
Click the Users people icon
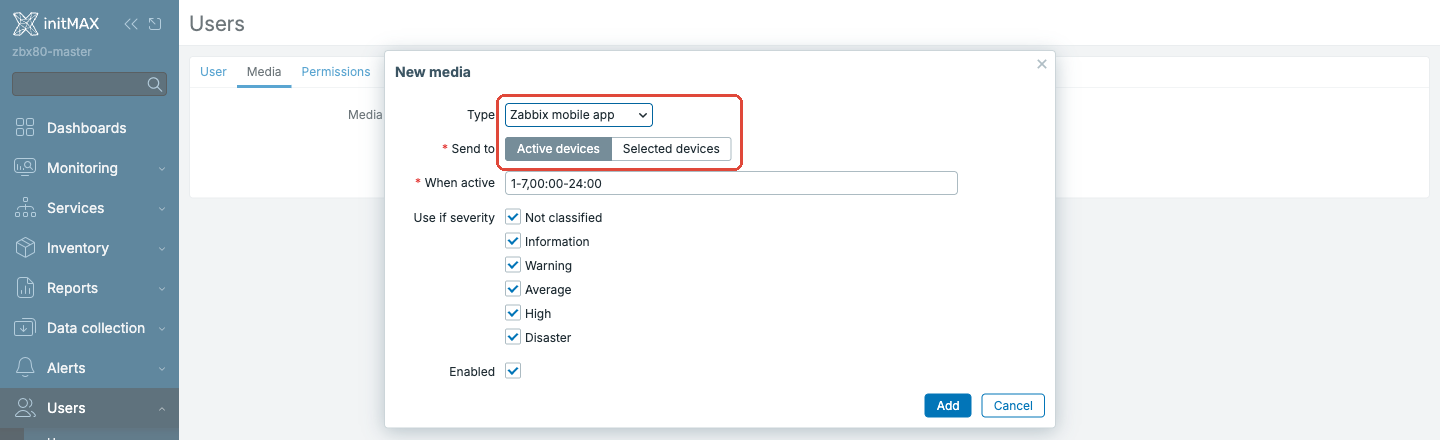click(25, 408)
